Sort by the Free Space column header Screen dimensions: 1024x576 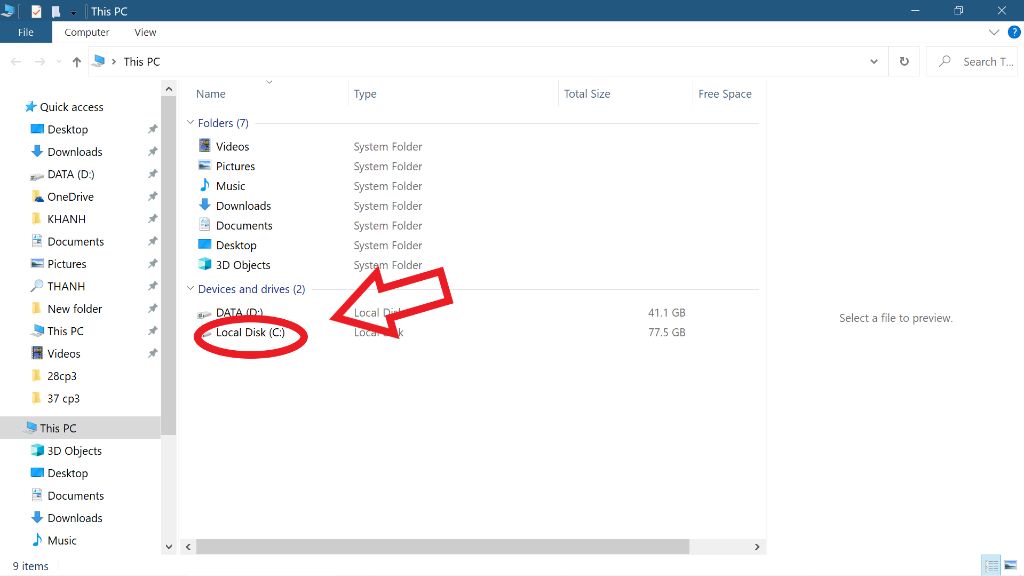coord(724,94)
